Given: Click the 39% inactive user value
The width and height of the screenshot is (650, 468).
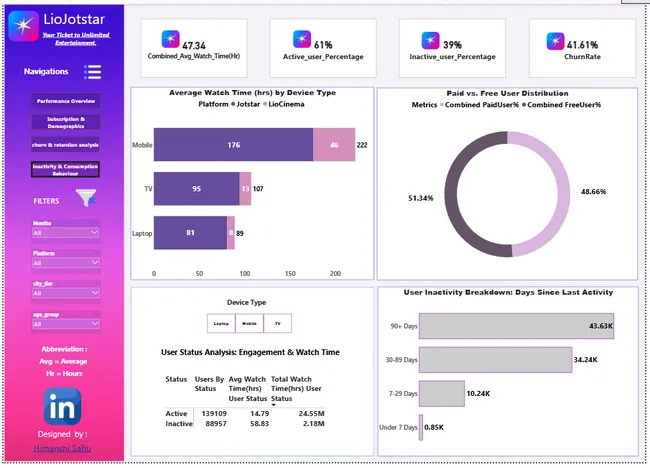Looking at the screenshot, I should [x=452, y=45].
